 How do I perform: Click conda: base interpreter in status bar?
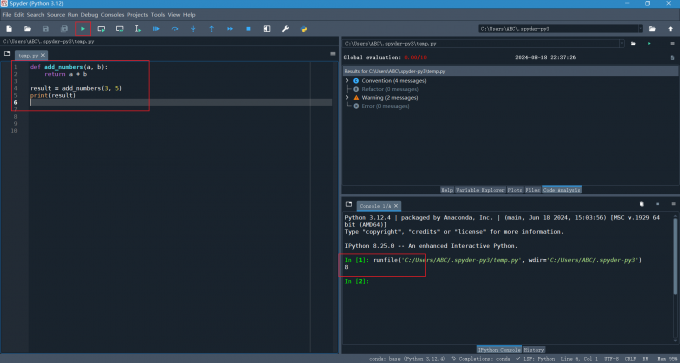coord(407,359)
